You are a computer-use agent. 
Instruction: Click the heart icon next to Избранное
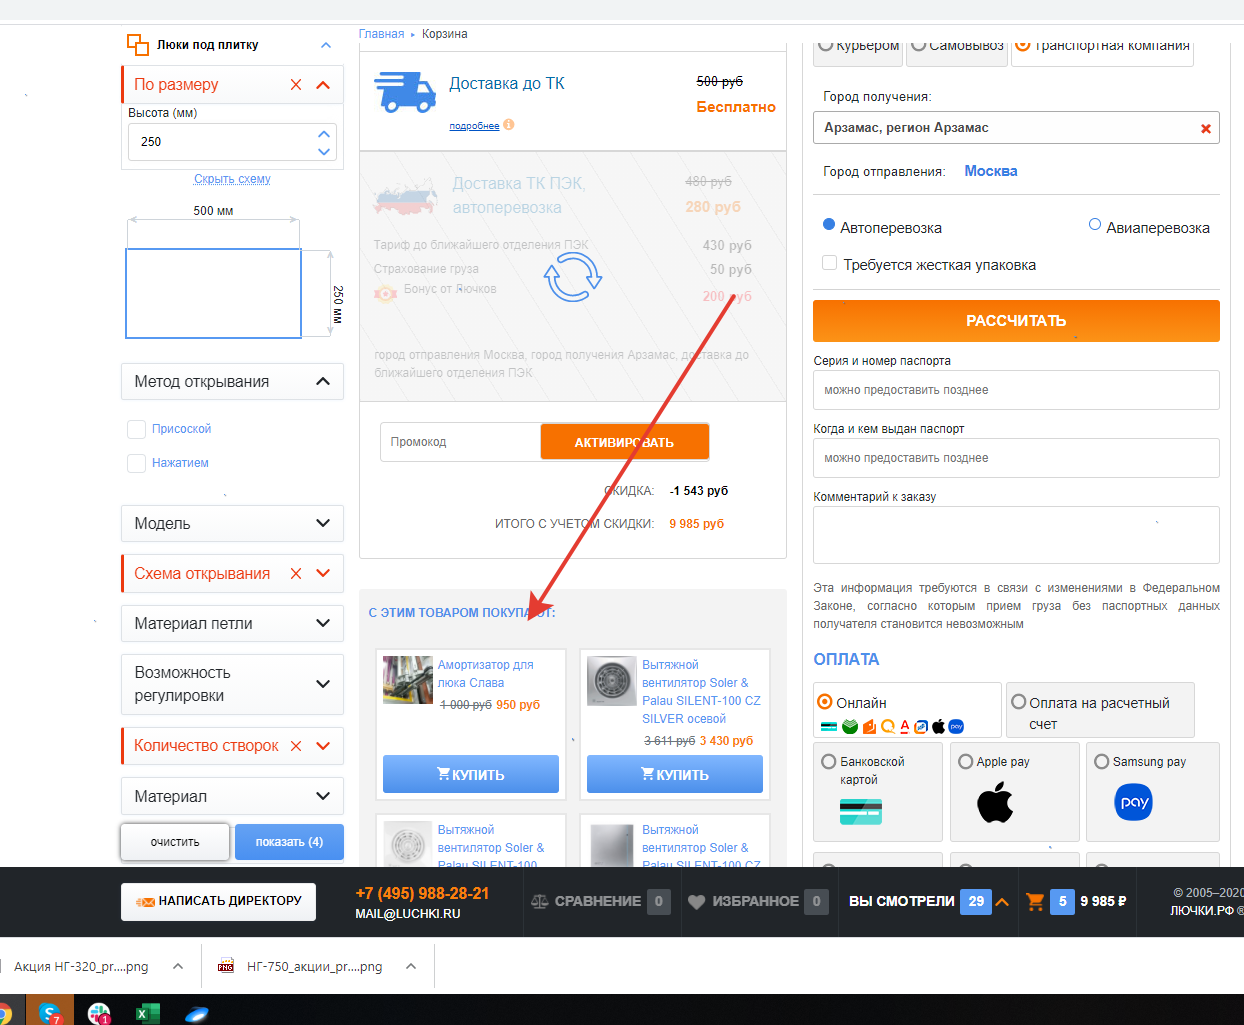coord(697,901)
